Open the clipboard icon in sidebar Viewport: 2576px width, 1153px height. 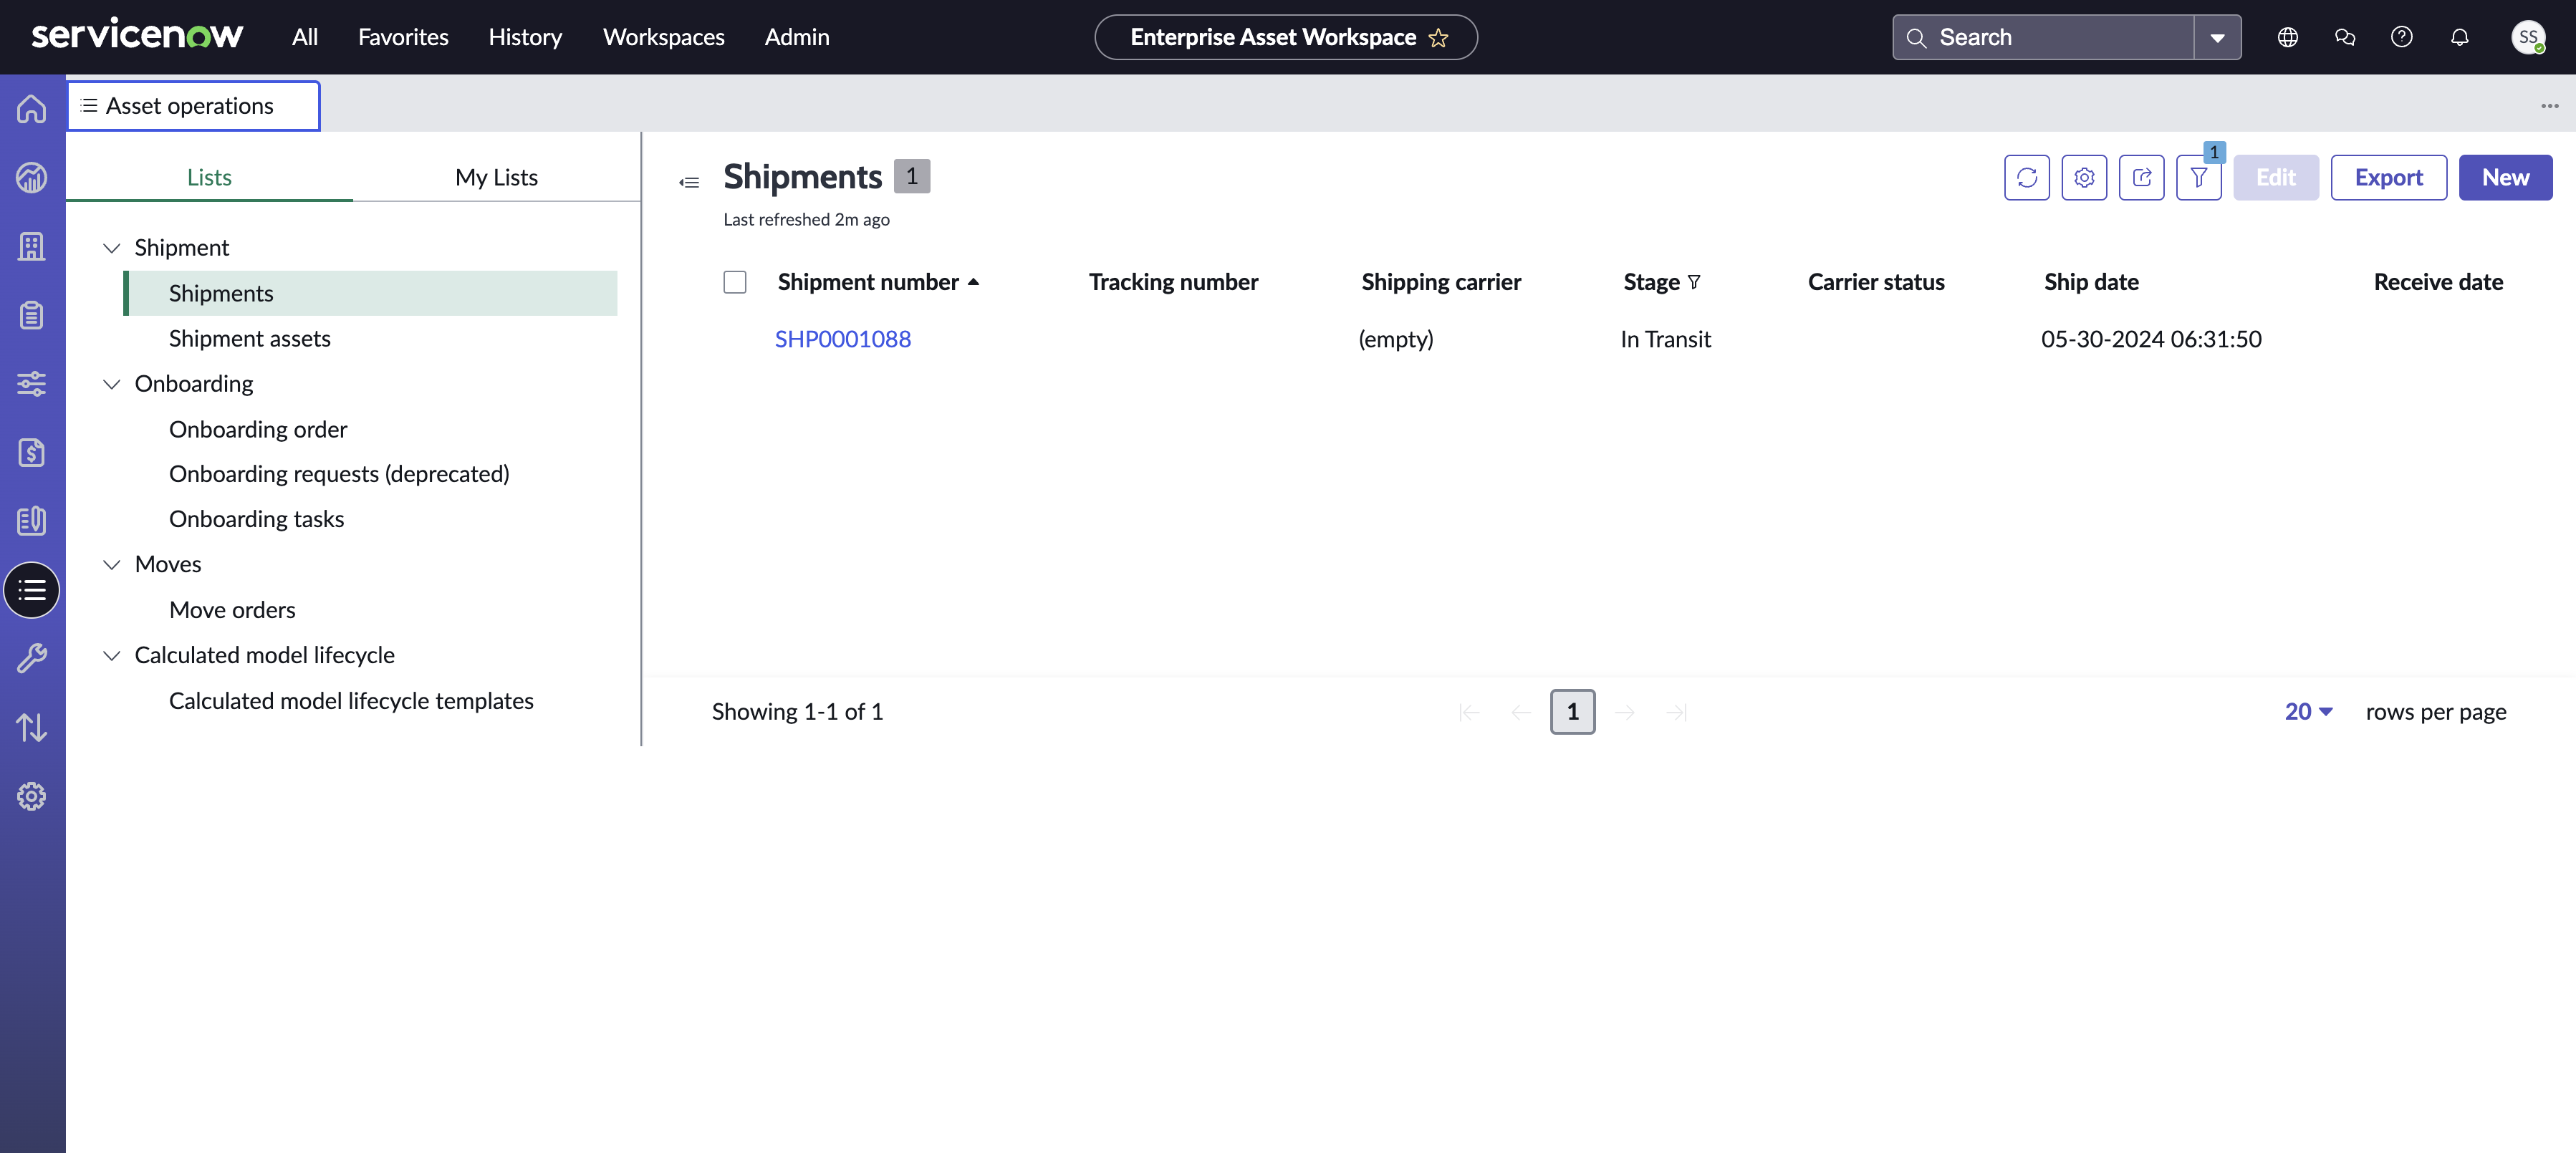(32, 315)
